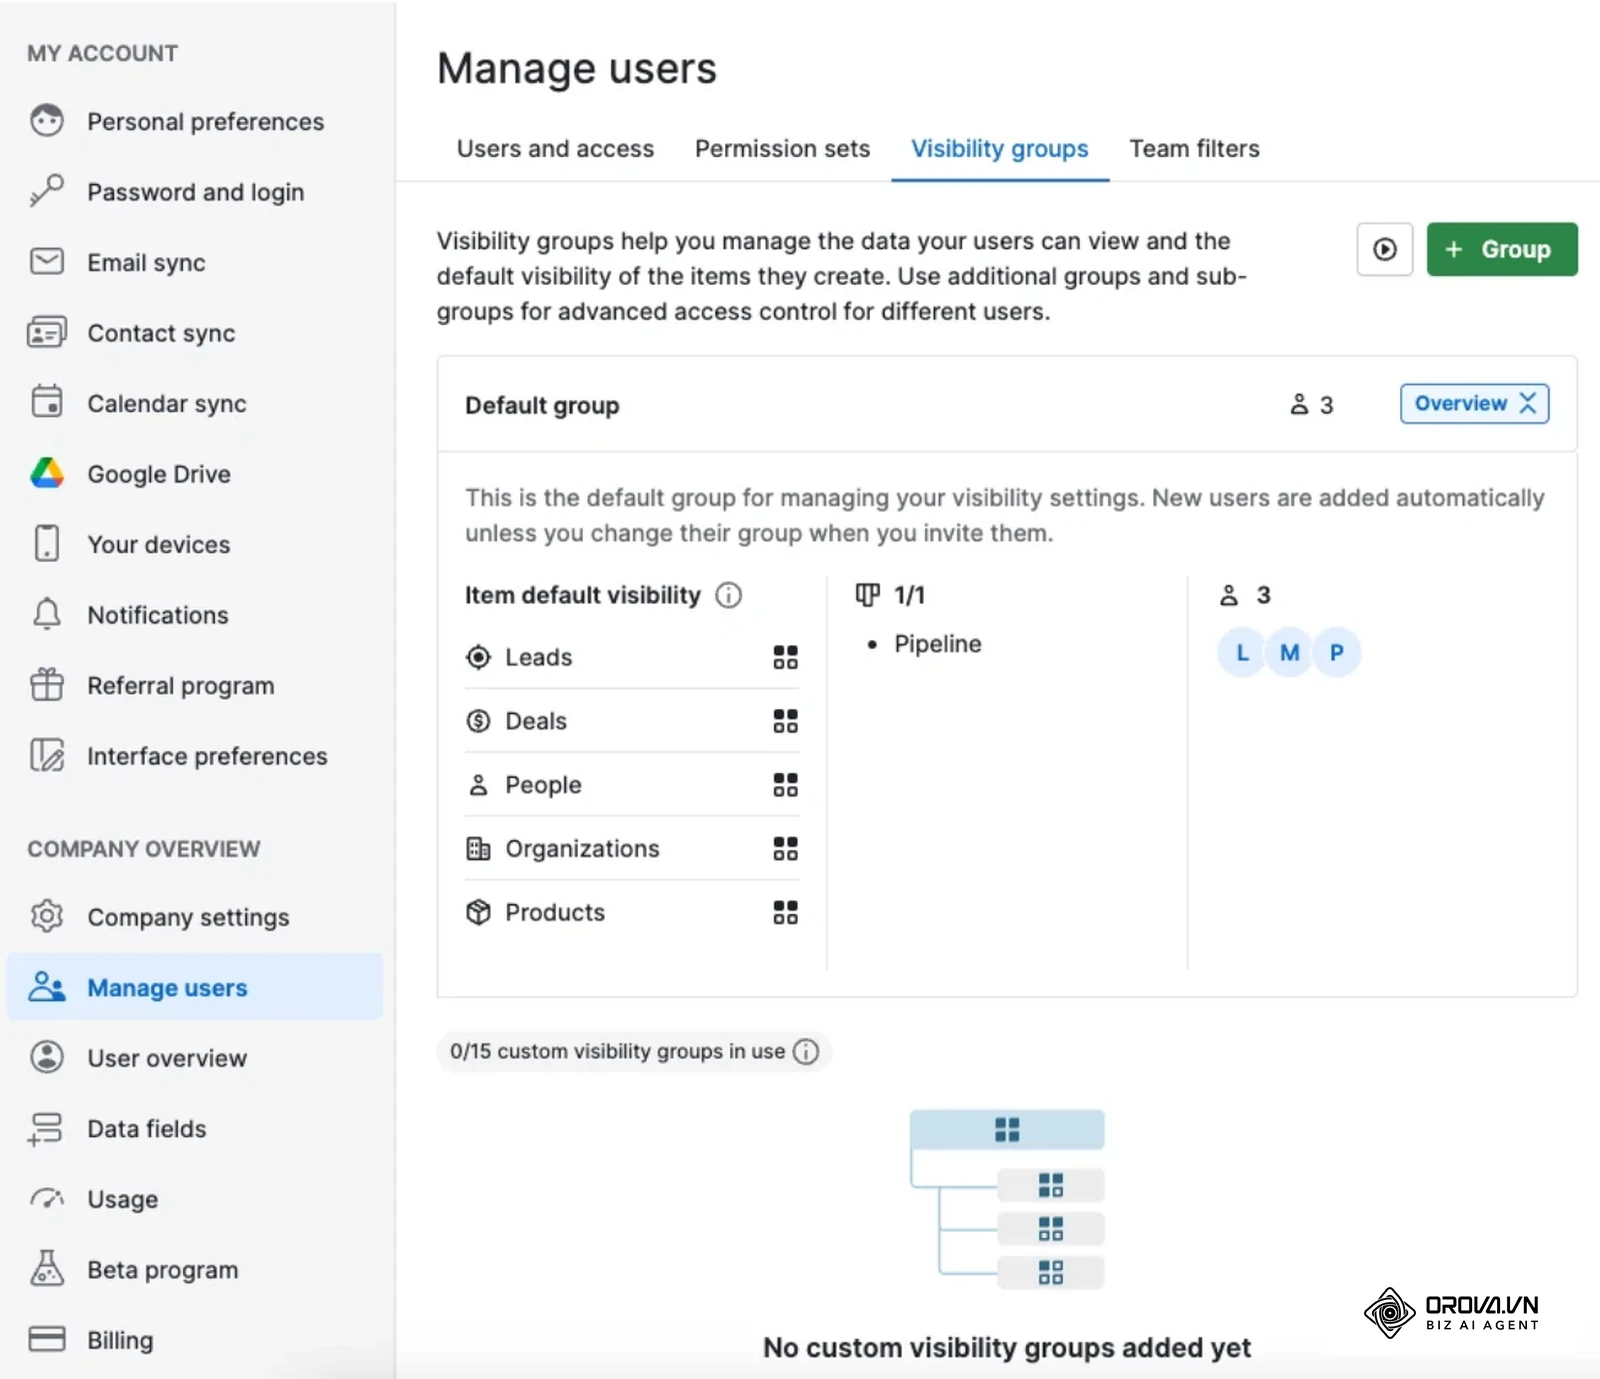The height and width of the screenshot is (1379, 1600).
Task: Switch to Permission sets tab
Action: click(782, 149)
